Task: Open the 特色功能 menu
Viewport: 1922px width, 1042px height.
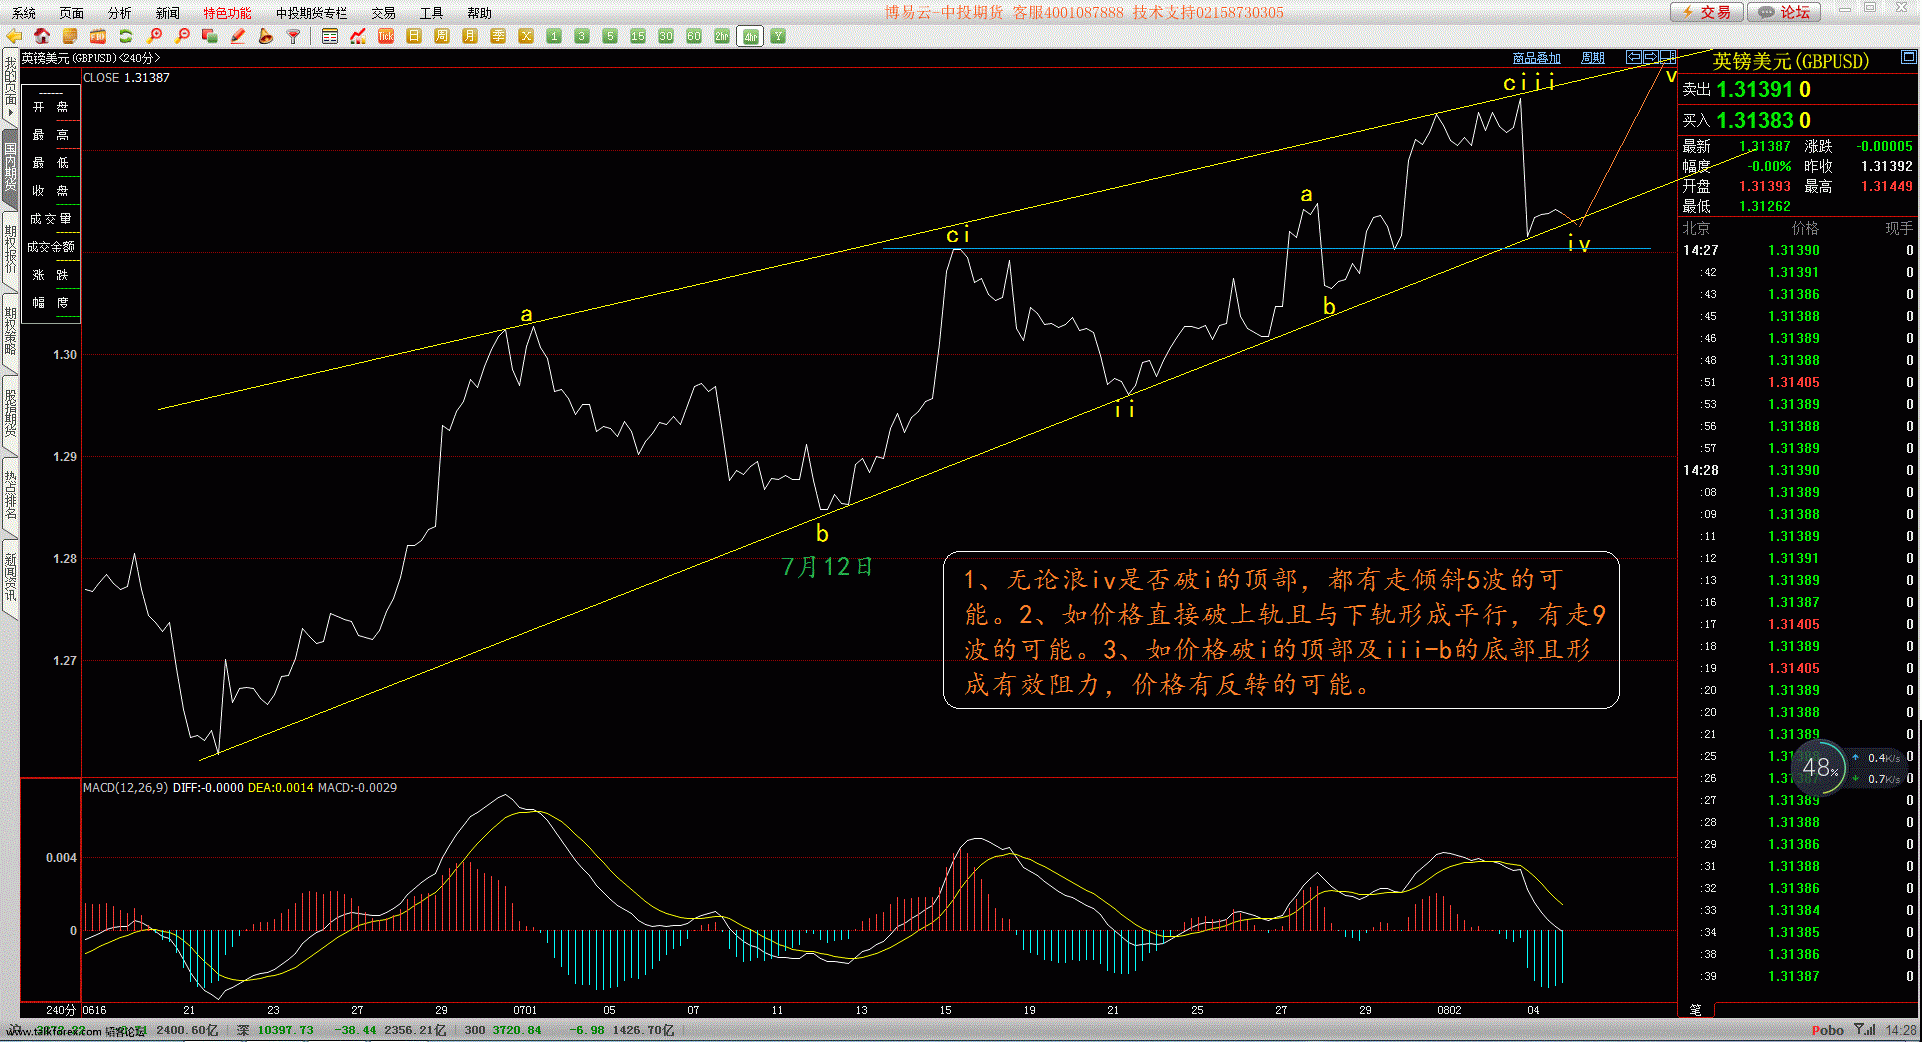Action: pos(228,13)
